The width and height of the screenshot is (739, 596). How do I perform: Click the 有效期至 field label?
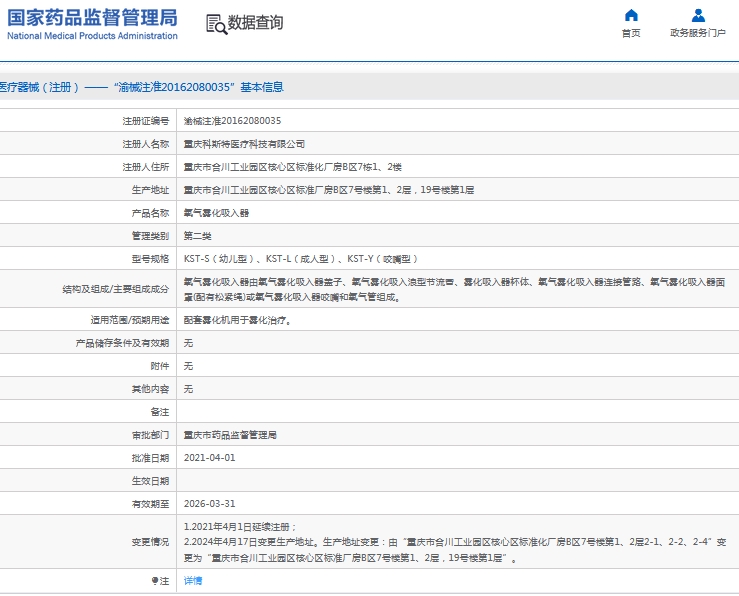(150, 504)
